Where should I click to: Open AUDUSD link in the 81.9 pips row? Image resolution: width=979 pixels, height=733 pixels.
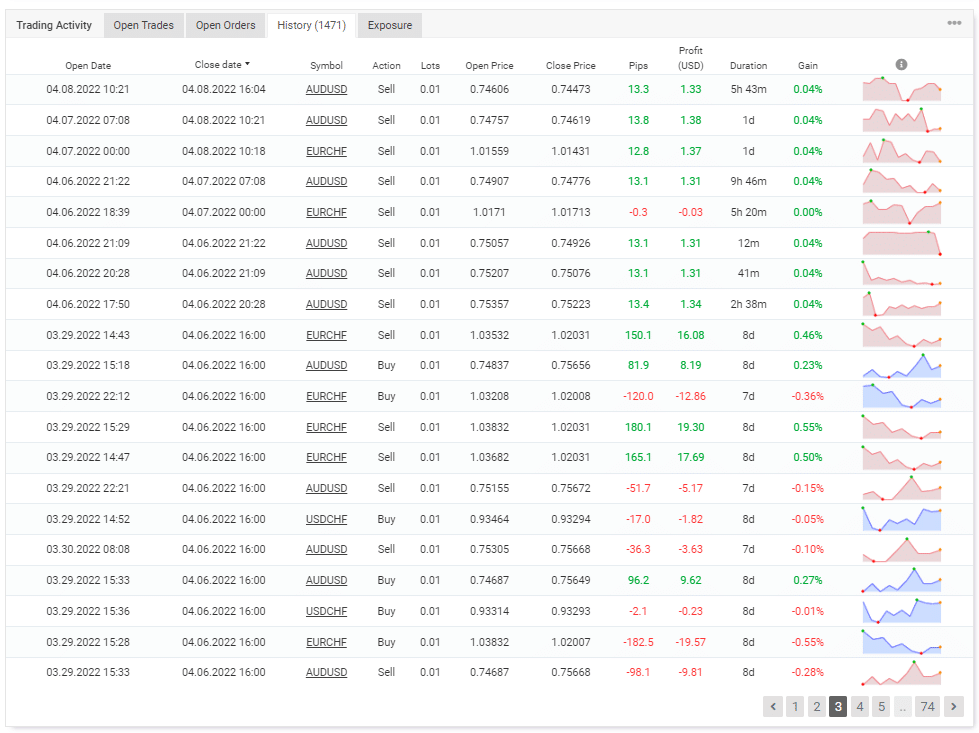pyautogui.click(x=327, y=365)
